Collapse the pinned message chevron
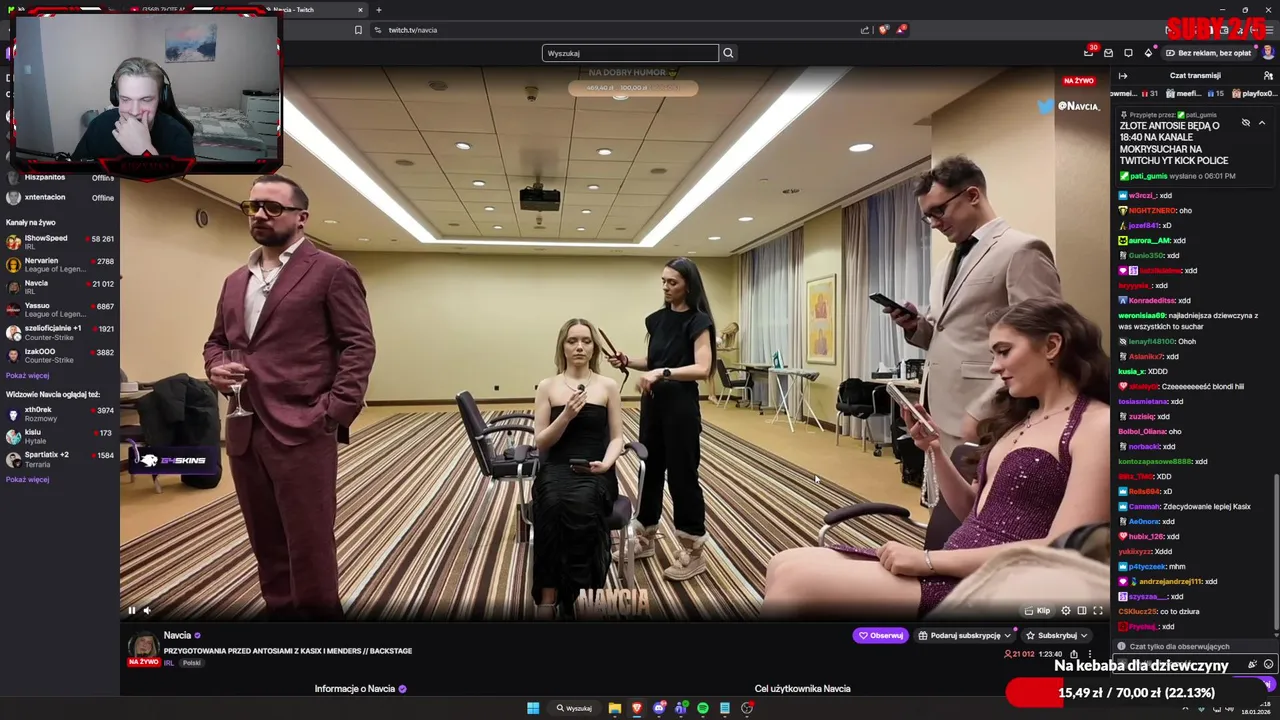 coord(1262,123)
